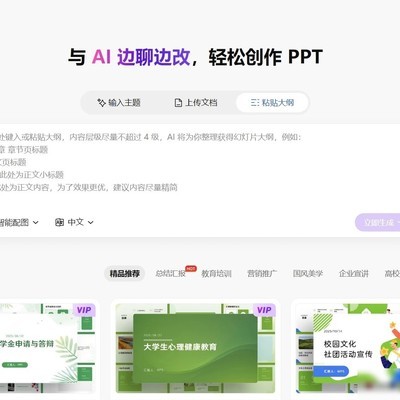Open the 中文 language dropdown

(x=75, y=222)
